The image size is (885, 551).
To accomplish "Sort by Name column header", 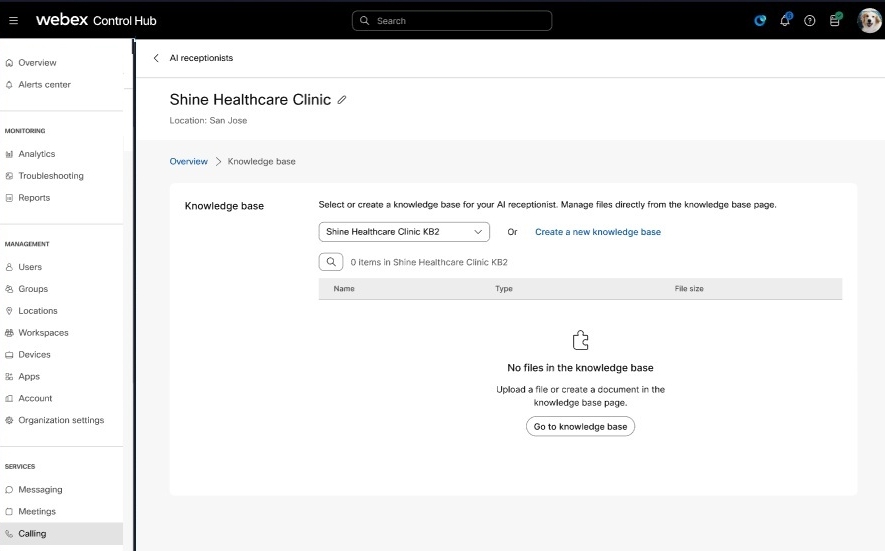I will 344,289.
